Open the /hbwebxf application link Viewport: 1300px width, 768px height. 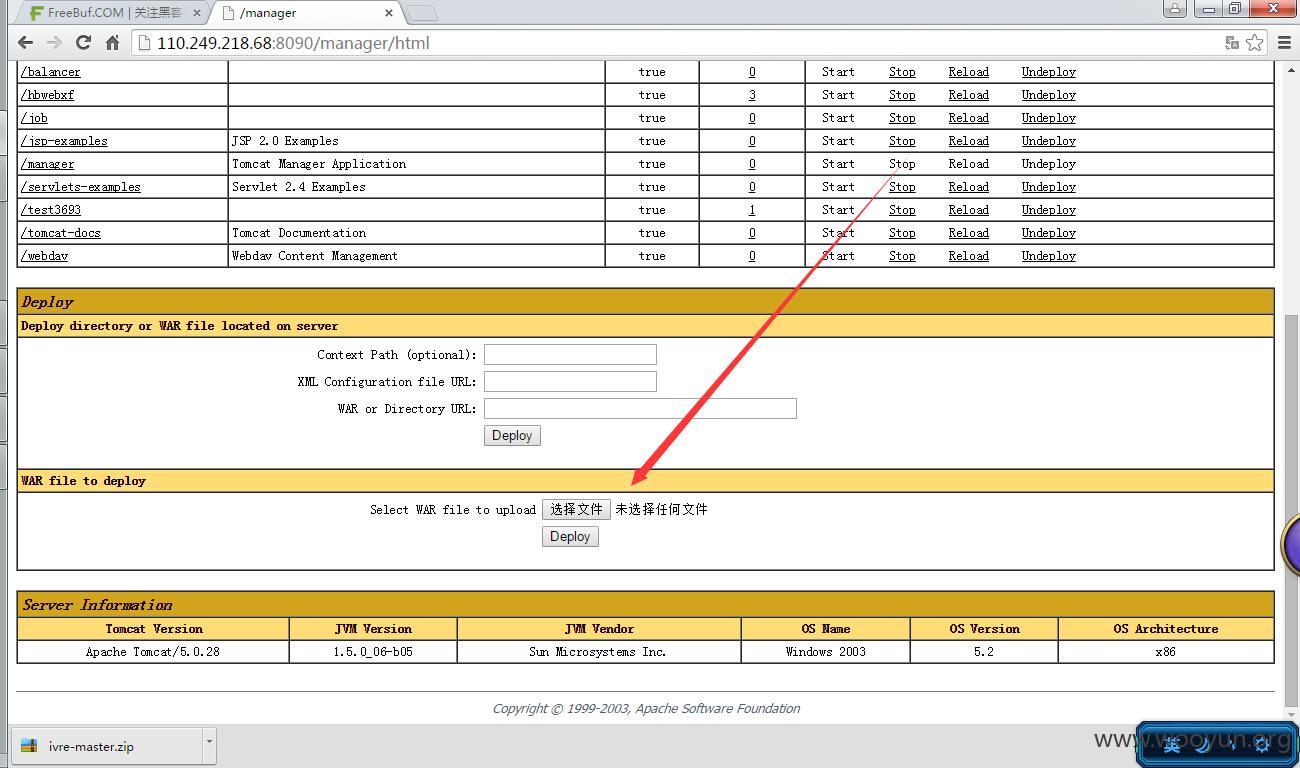(48, 95)
